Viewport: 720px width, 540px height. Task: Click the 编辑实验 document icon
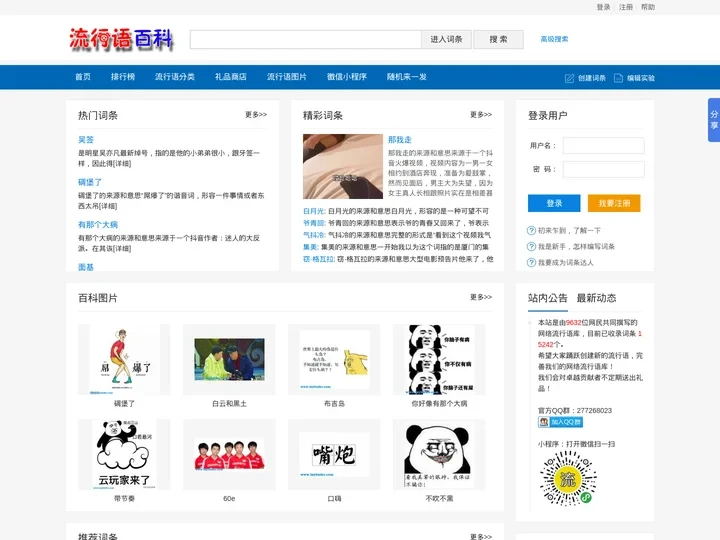click(x=619, y=78)
